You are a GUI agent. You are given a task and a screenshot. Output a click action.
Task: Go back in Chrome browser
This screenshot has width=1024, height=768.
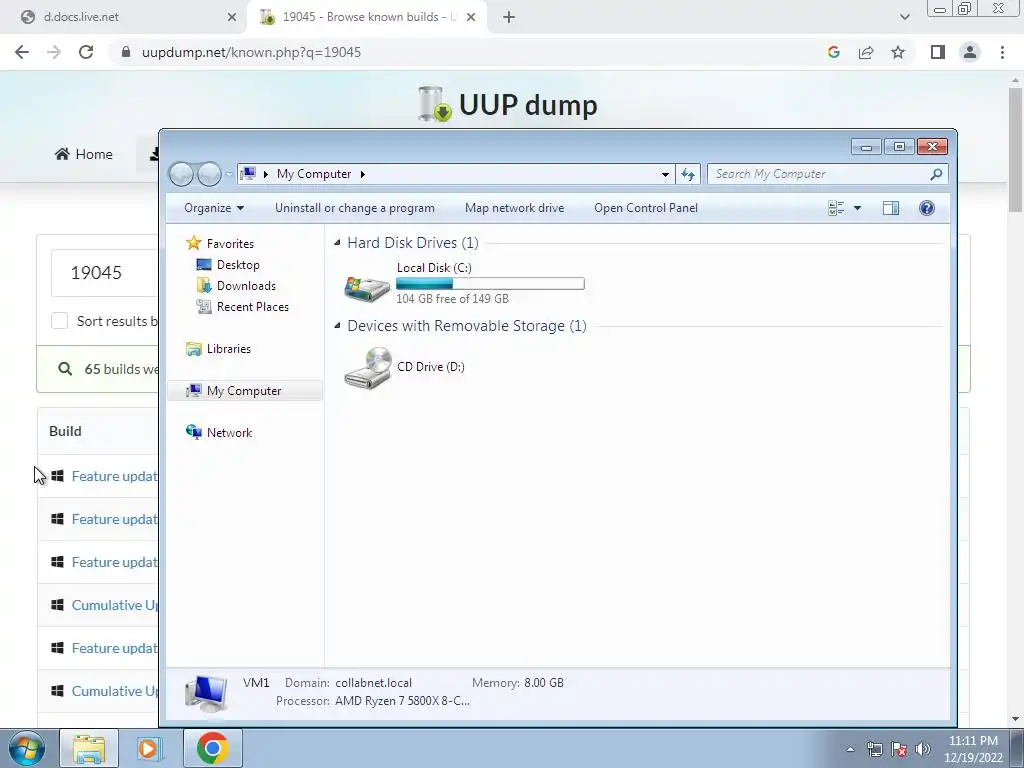point(22,52)
